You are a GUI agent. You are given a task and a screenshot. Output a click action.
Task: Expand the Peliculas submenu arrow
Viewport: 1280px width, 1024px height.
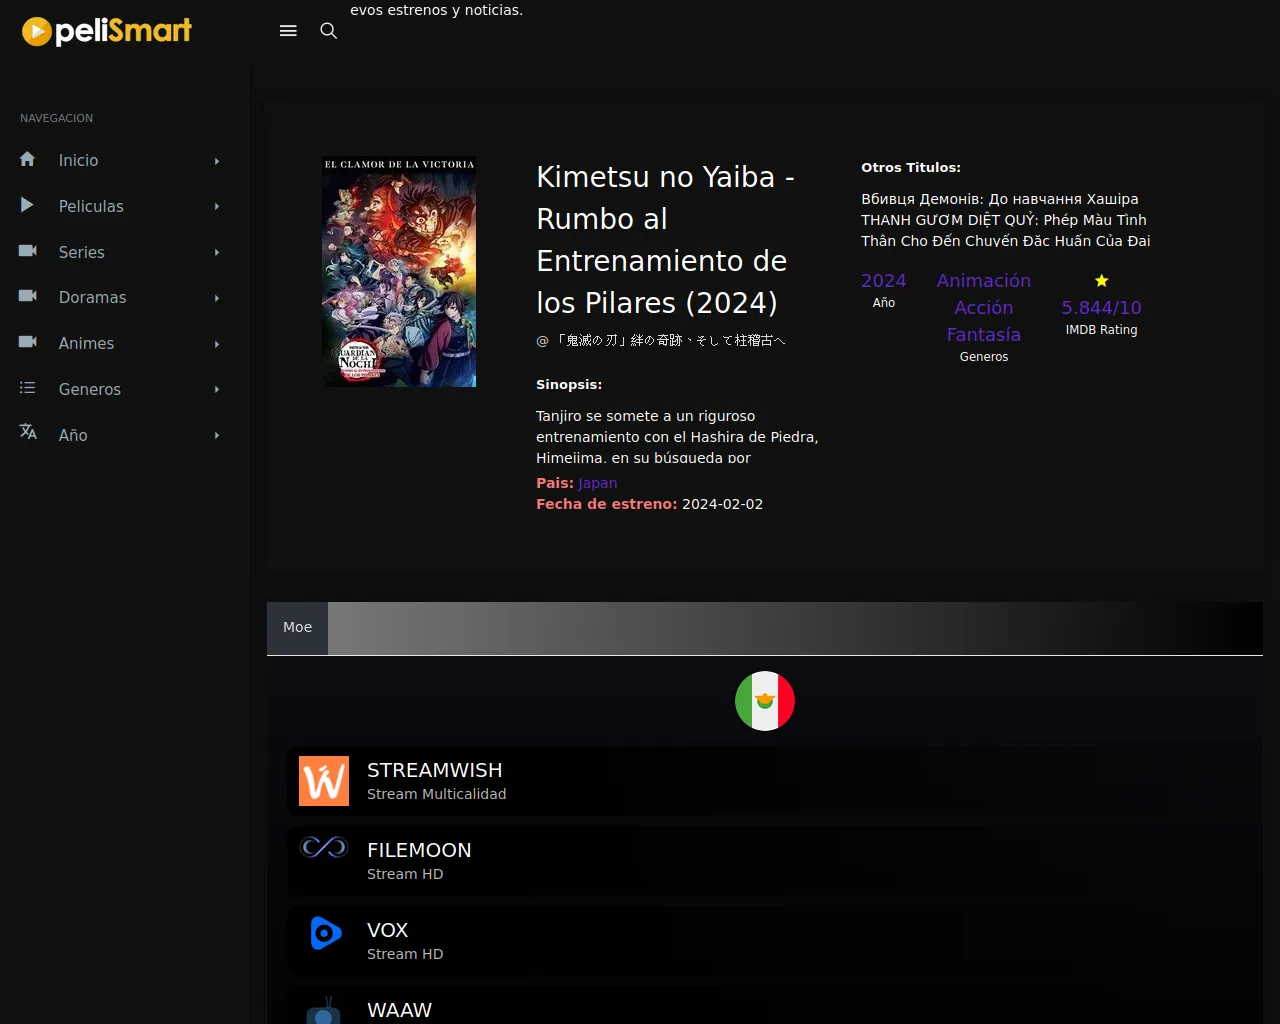(217, 207)
